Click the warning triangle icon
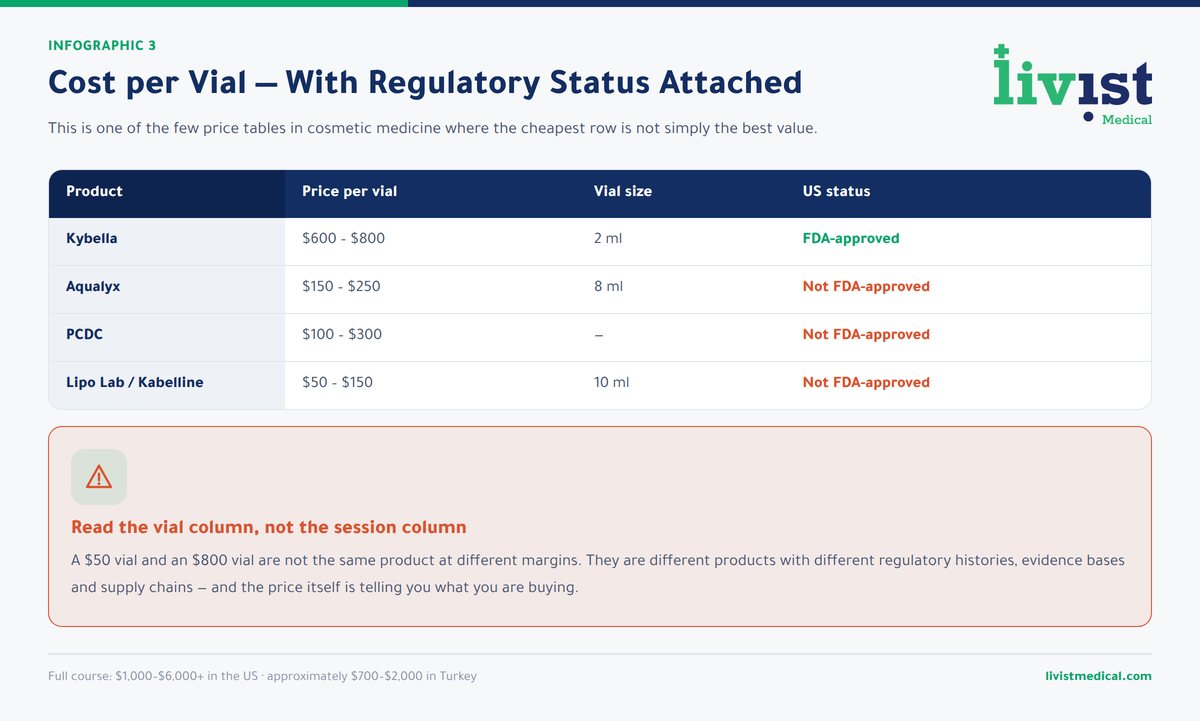Screen dimensions: 1200x721 (x=99, y=477)
